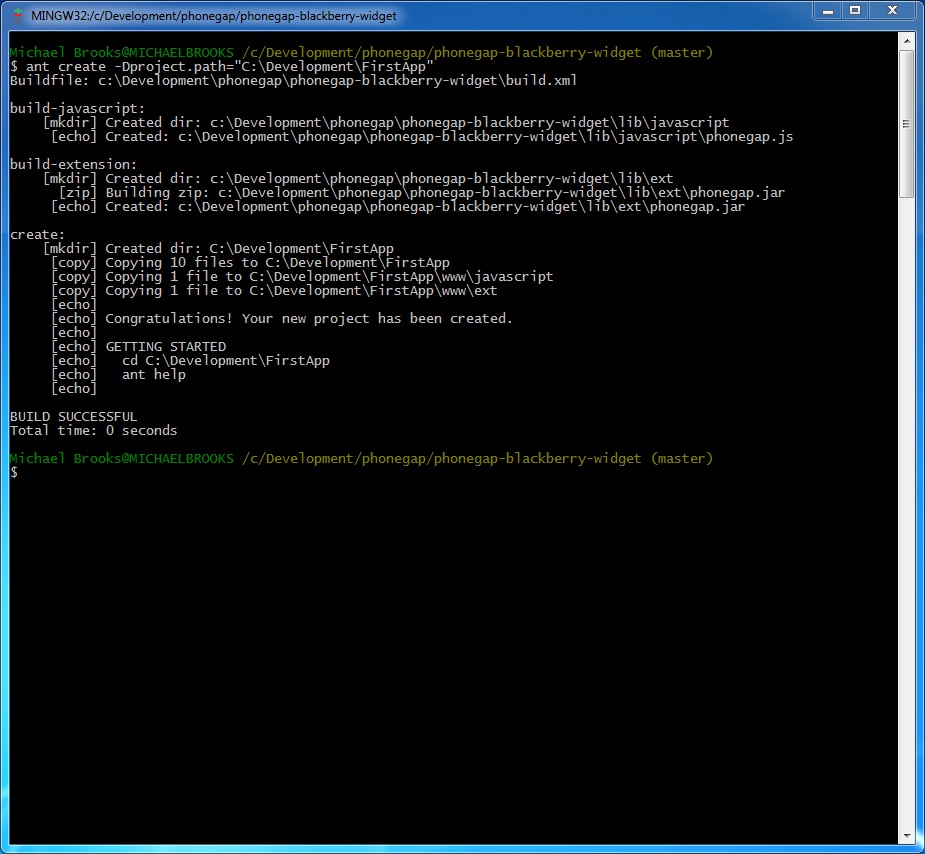The width and height of the screenshot is (925, 854).
Task: Click the vertical scrollbar thumb
Action: point(906,124)
